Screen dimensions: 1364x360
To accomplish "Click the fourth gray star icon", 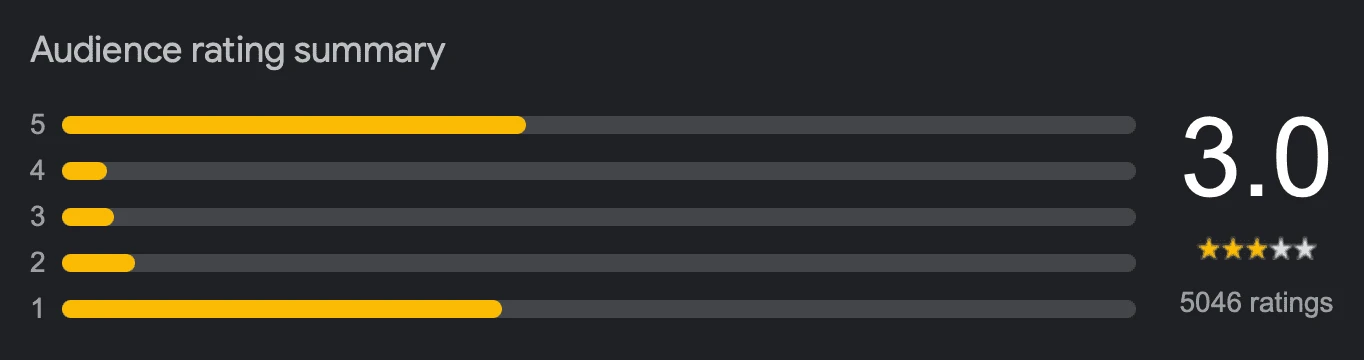I will point(1281,250).
